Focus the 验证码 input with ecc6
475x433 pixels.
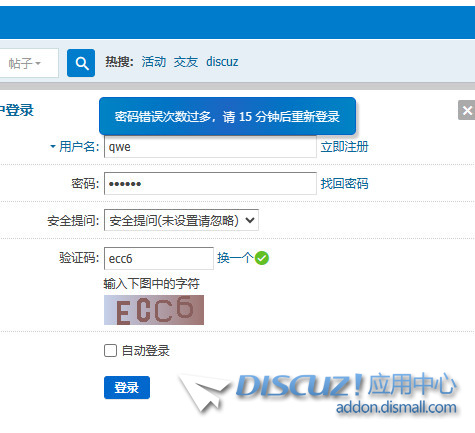(x=159, y=258)
